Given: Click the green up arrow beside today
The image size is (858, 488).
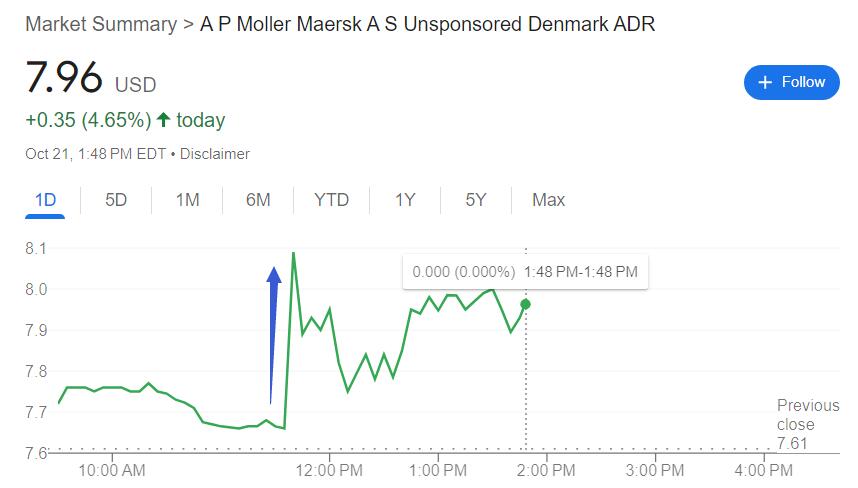Looking at the screenshot, I should [x=164, y=121].
